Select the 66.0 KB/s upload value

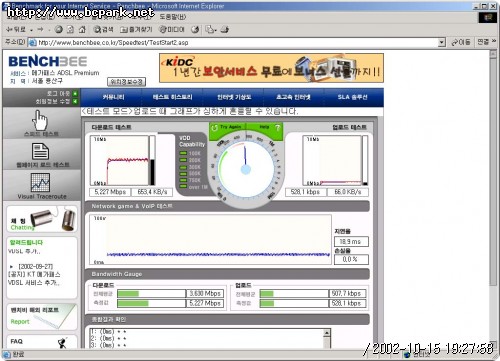(x=348, y=192)
